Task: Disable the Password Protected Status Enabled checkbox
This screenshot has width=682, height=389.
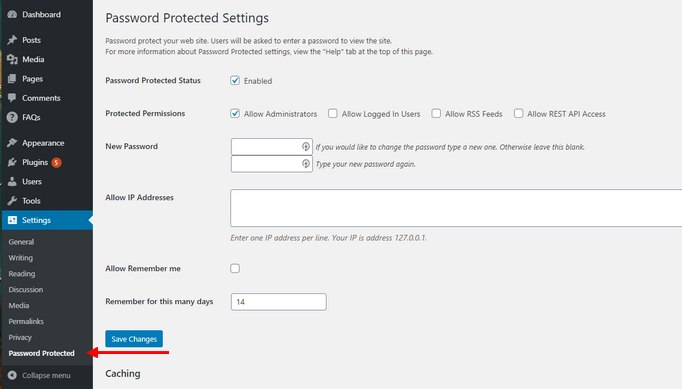Action: point(235,80)
